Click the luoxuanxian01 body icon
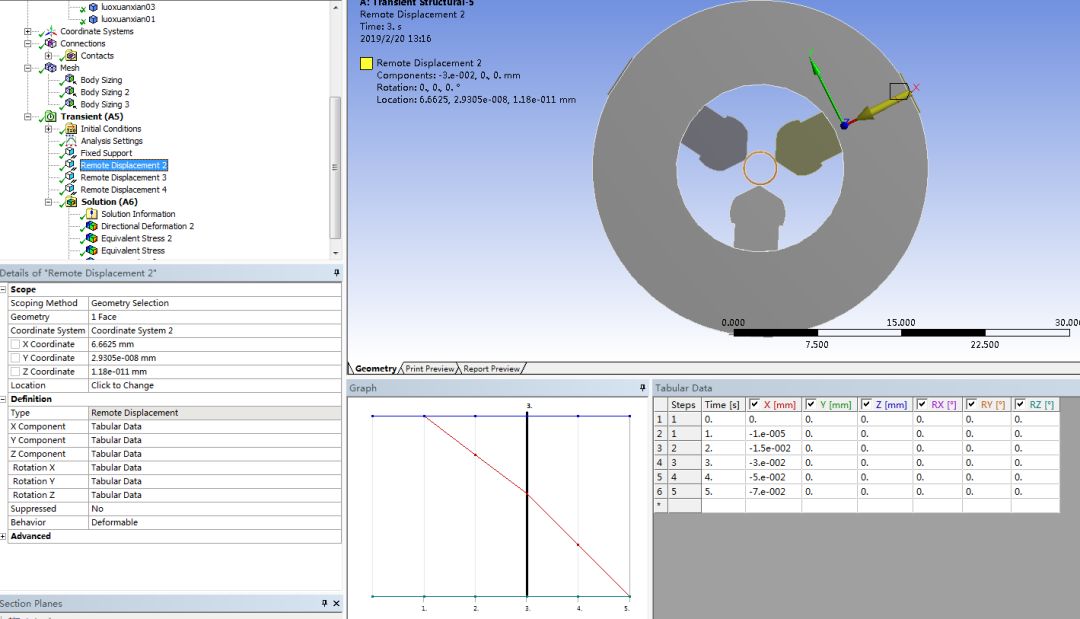The width and height of the screenshot is (1080, 619). (93, 19)
